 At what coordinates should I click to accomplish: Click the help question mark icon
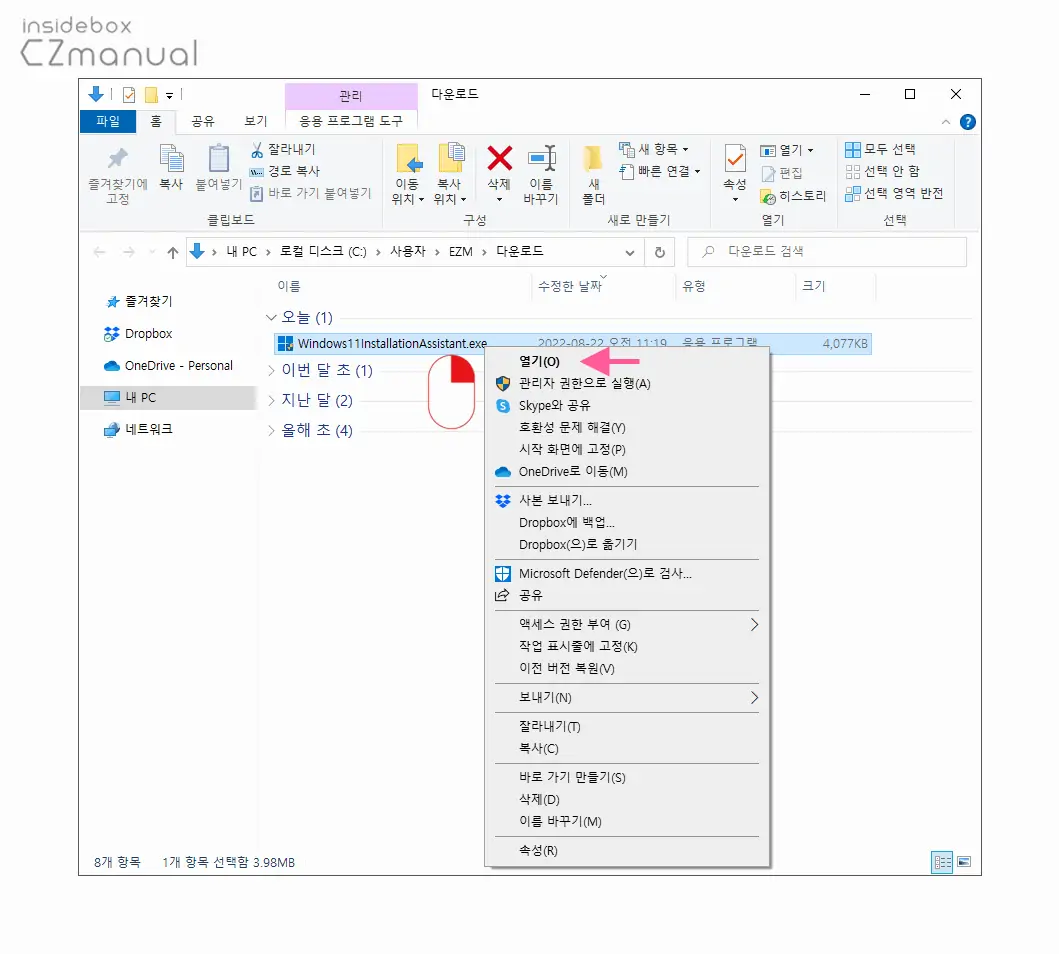pyautogui.click(x=967, y=122)
